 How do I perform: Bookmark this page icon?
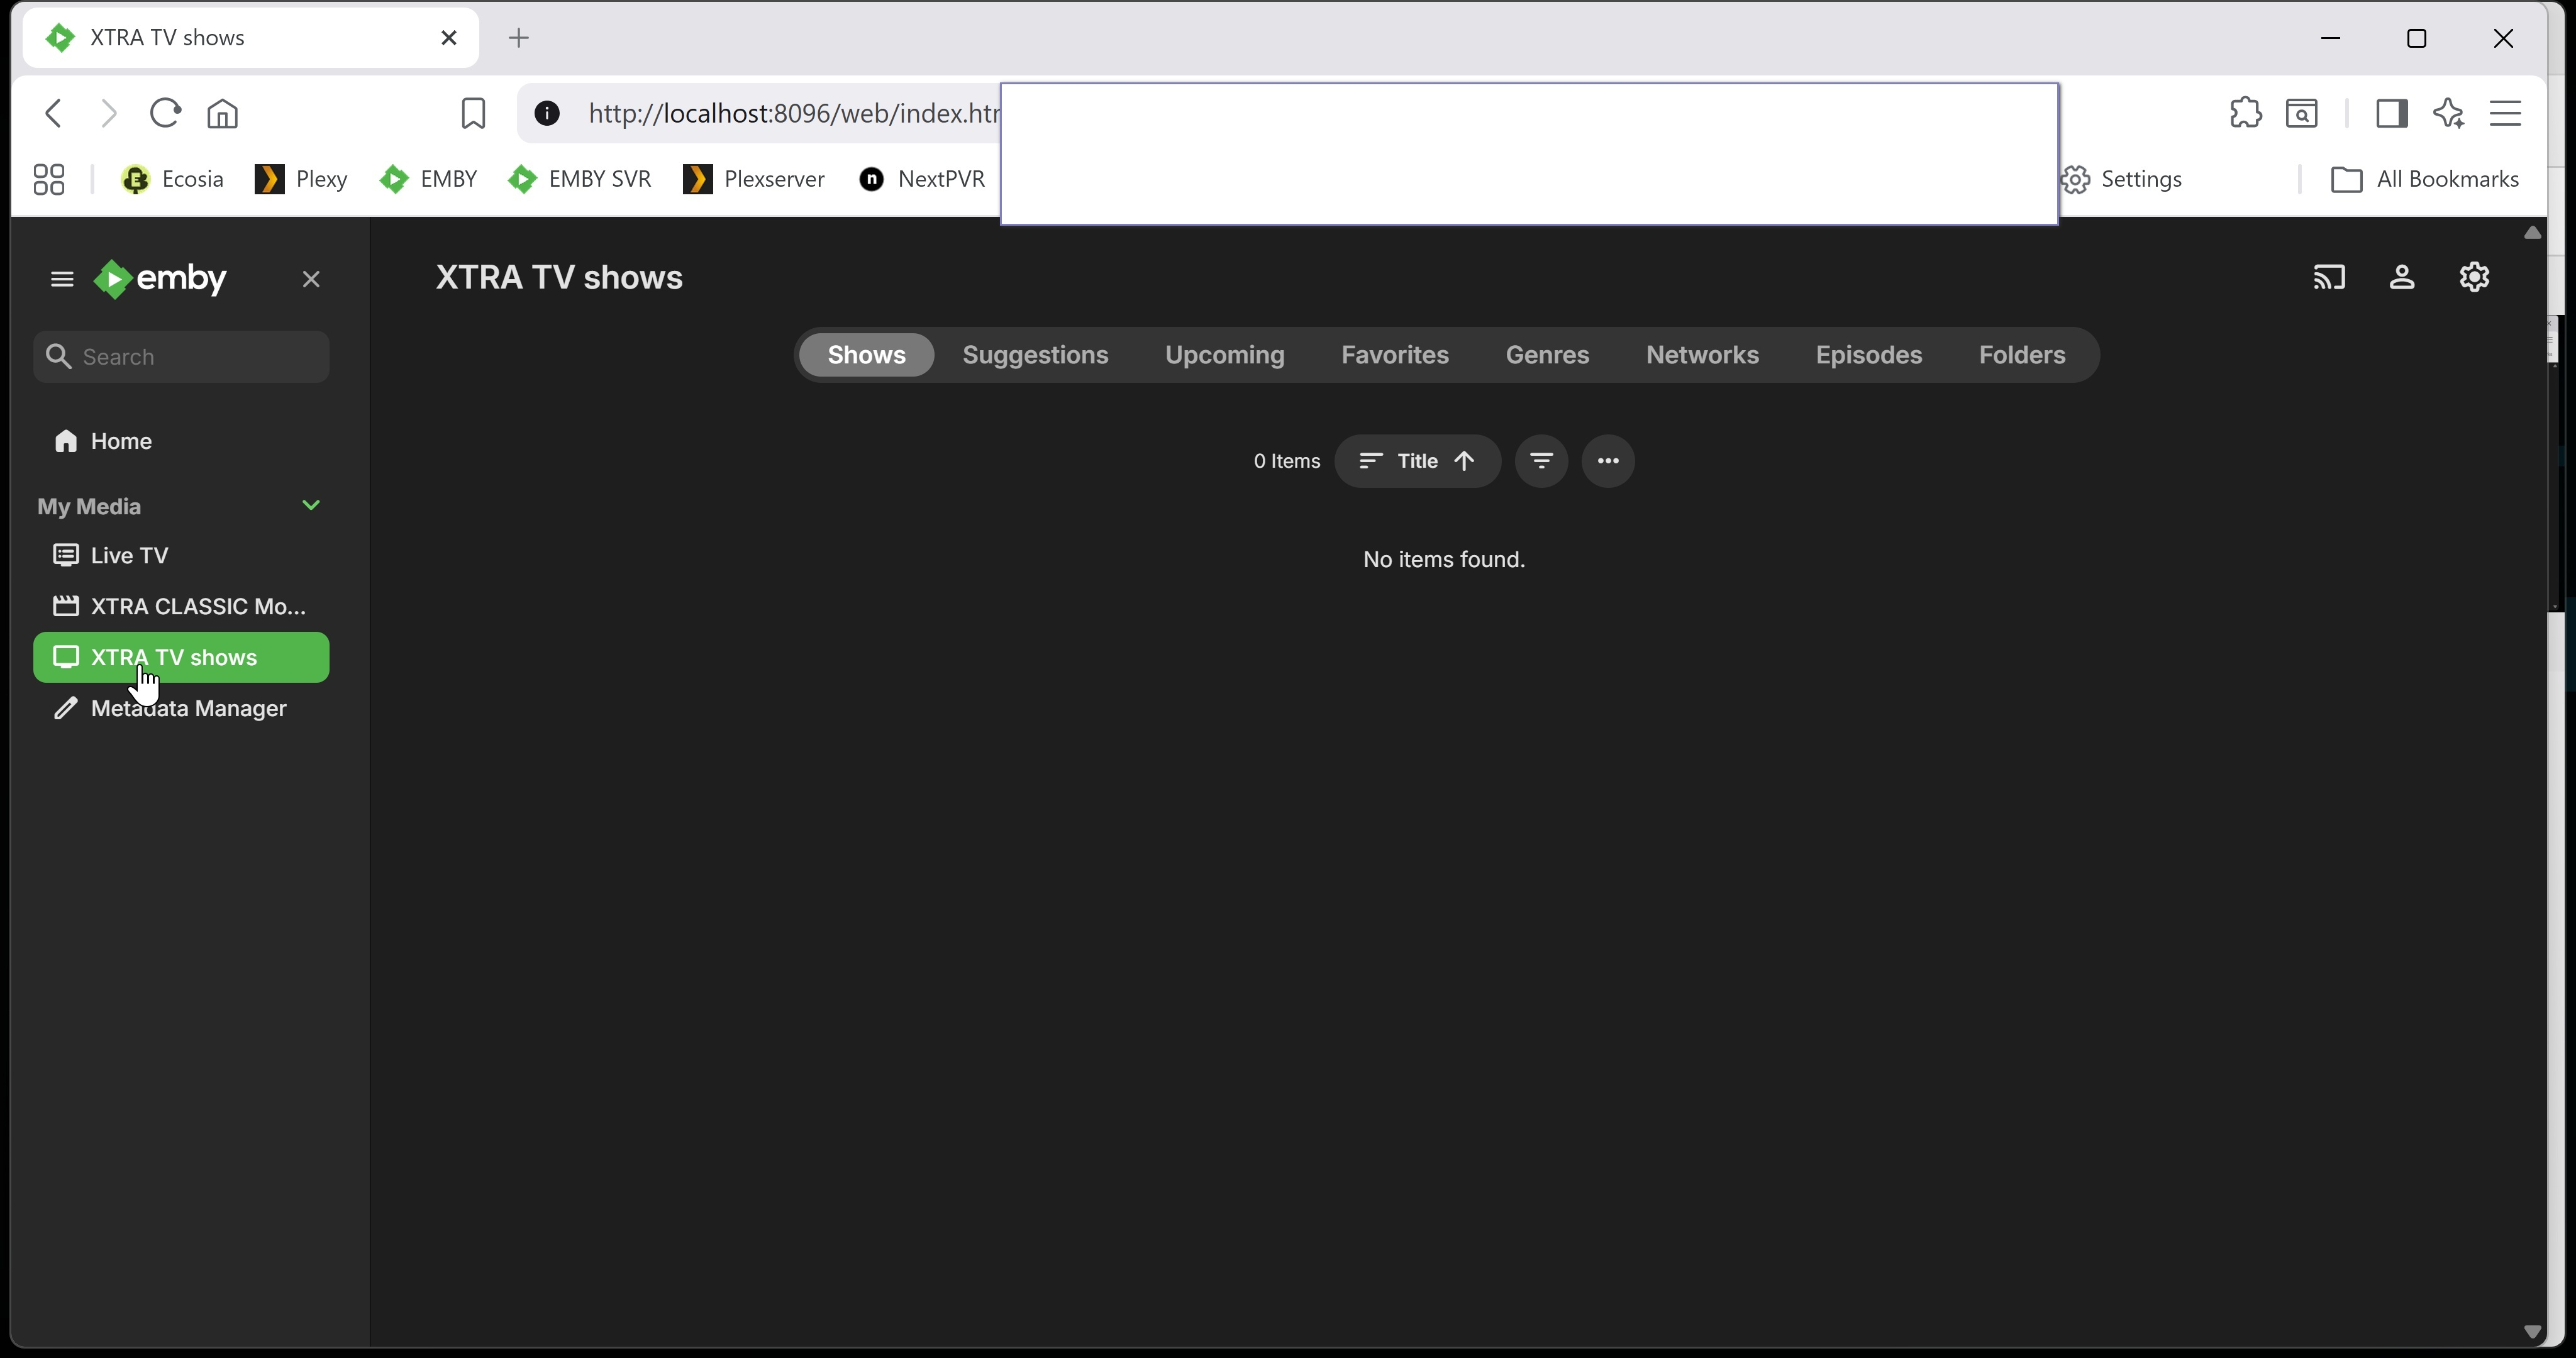(473, 113)
